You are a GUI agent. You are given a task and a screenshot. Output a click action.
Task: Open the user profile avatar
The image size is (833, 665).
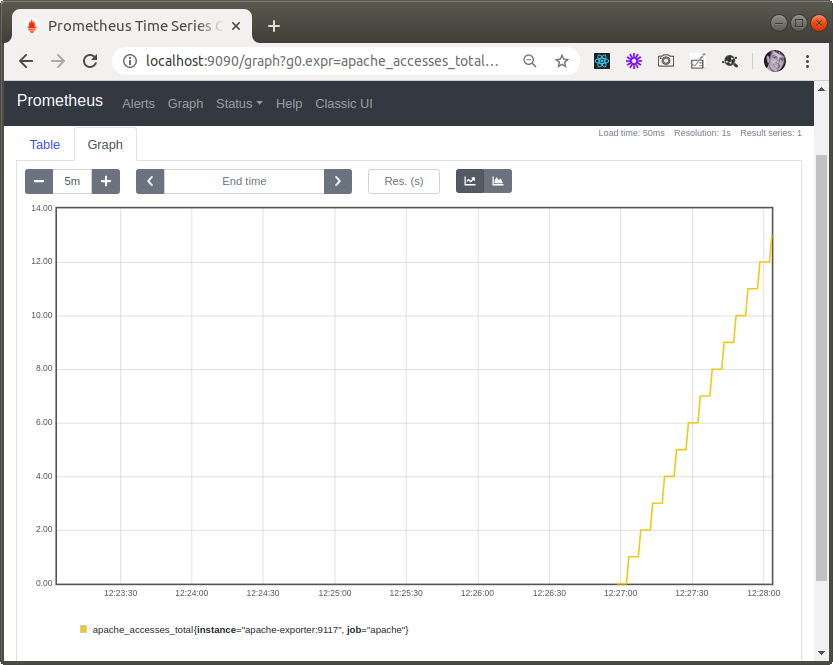tap(775, 61)
